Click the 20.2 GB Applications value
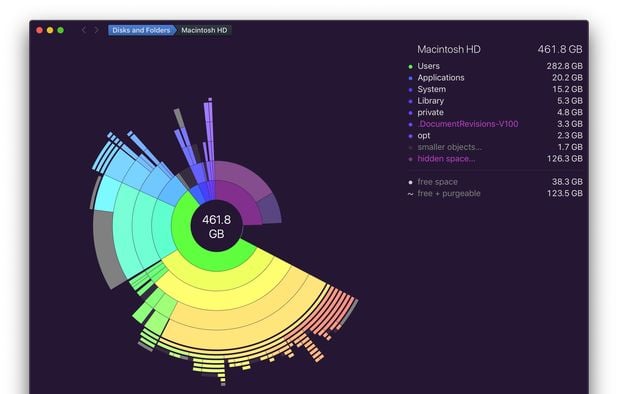 [x=567, y=78]
